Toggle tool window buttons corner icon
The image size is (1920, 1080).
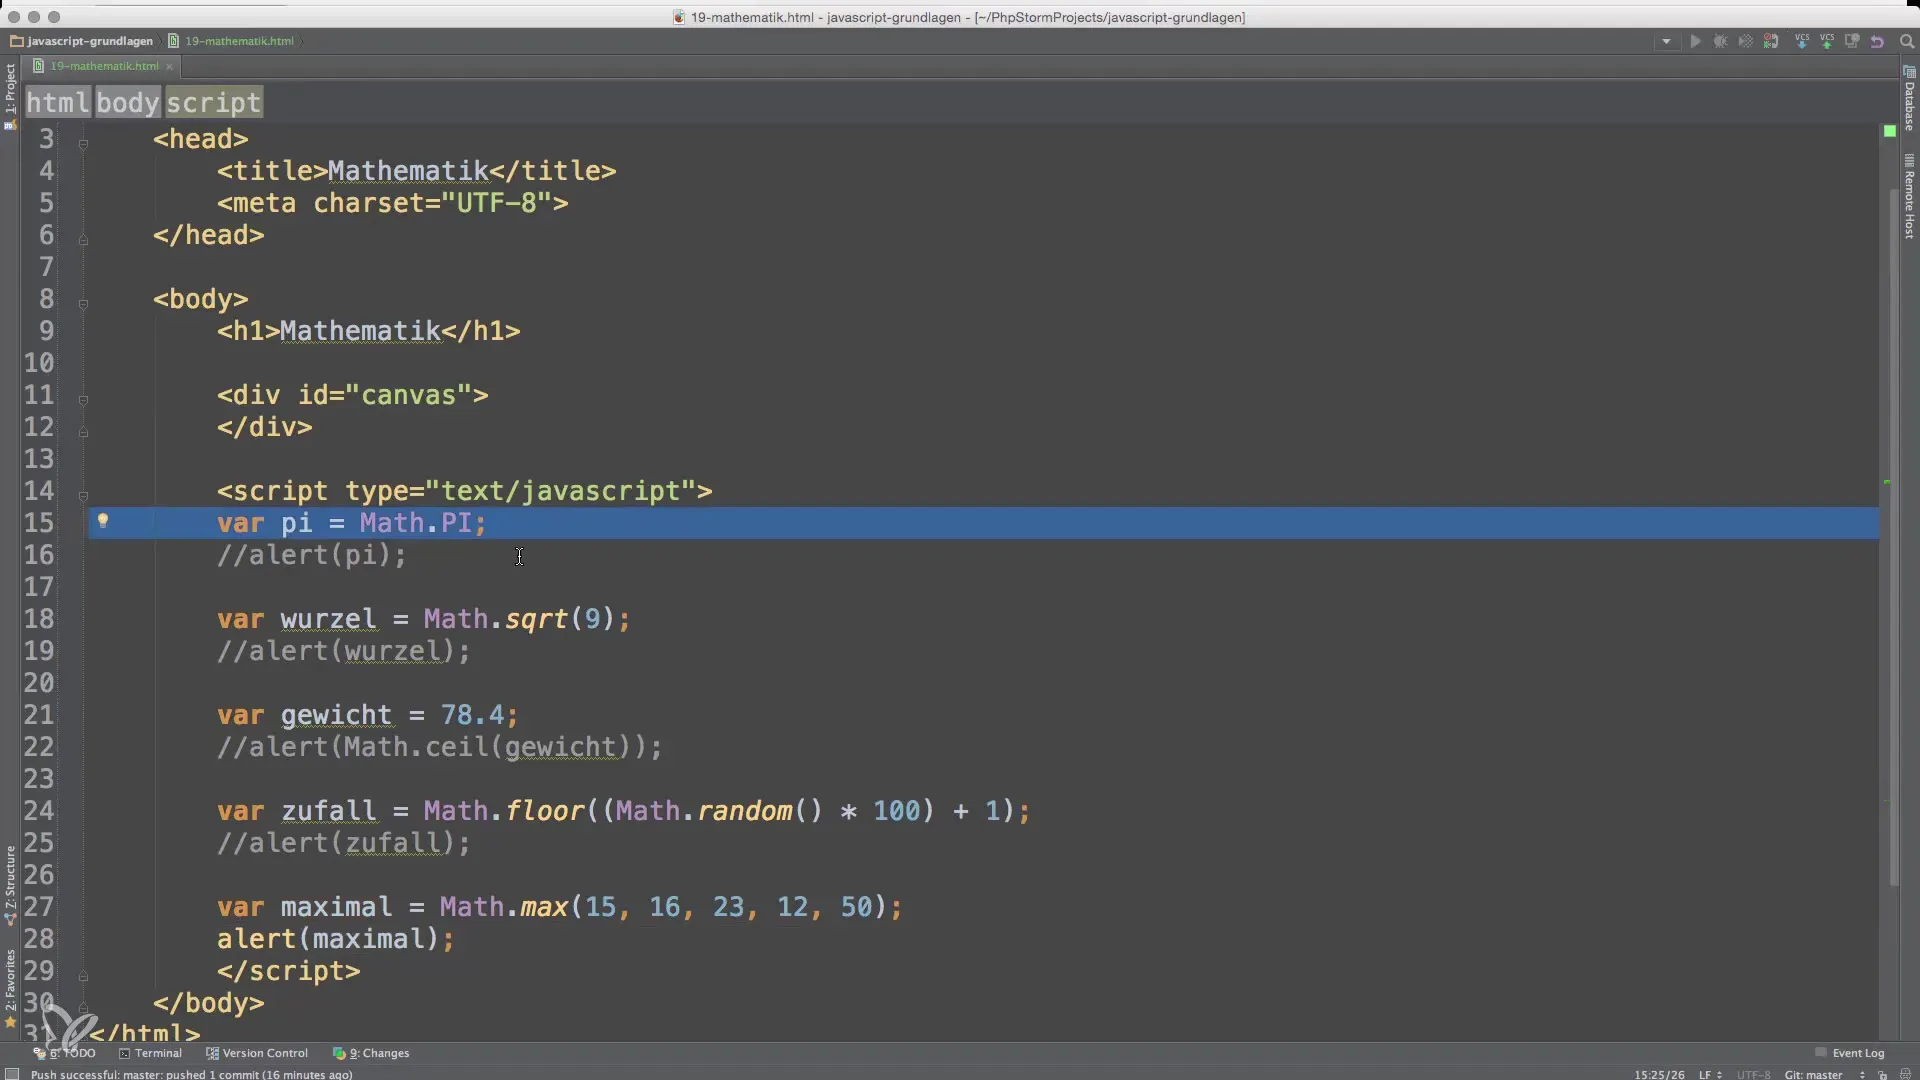point(12,1074)
